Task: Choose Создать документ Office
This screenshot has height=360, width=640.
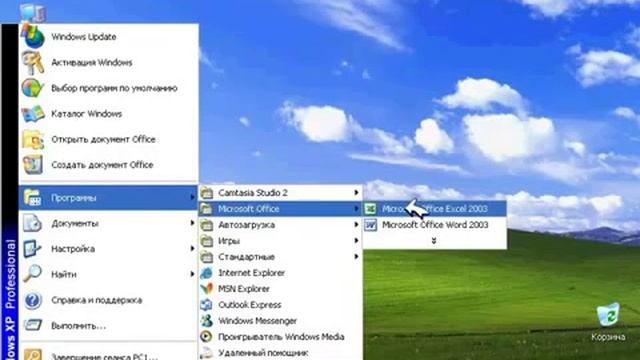Action: click(109, 165)
